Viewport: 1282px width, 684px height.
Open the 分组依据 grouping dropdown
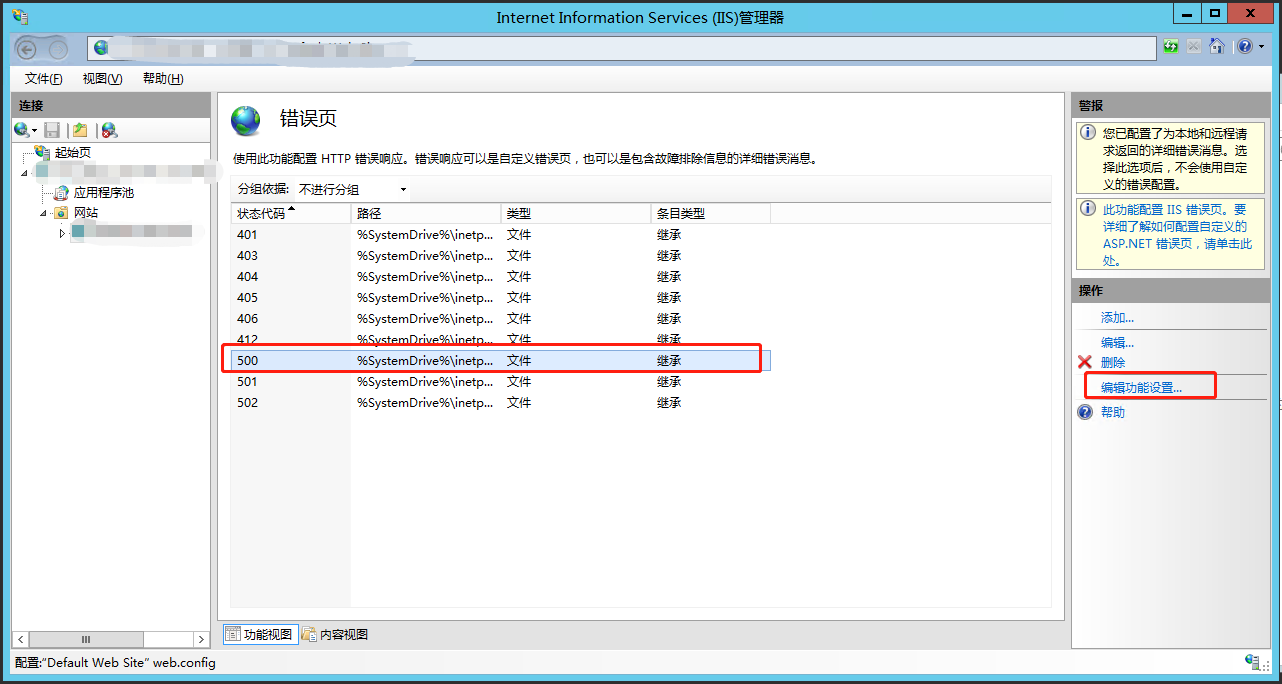[352, 189]
